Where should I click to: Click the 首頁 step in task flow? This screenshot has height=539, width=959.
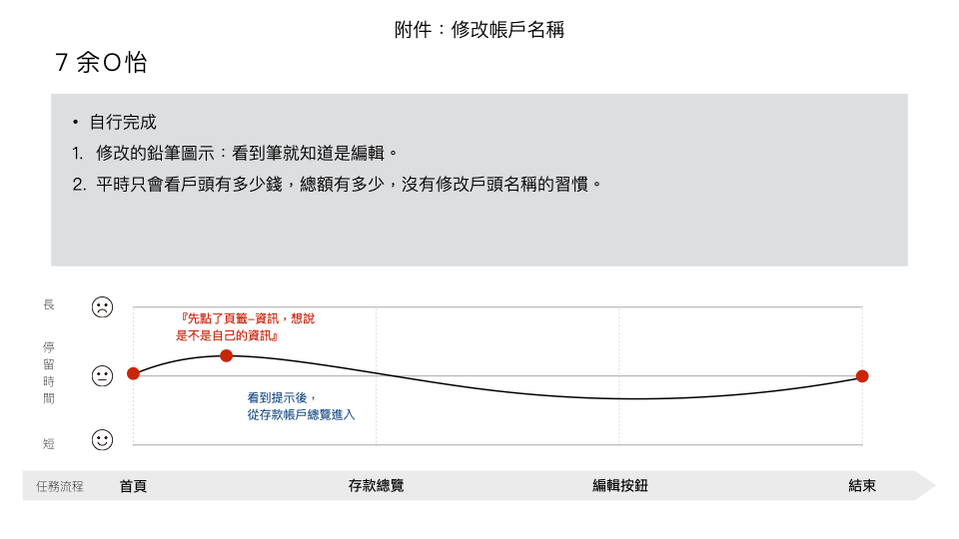[x=133, y=486]
